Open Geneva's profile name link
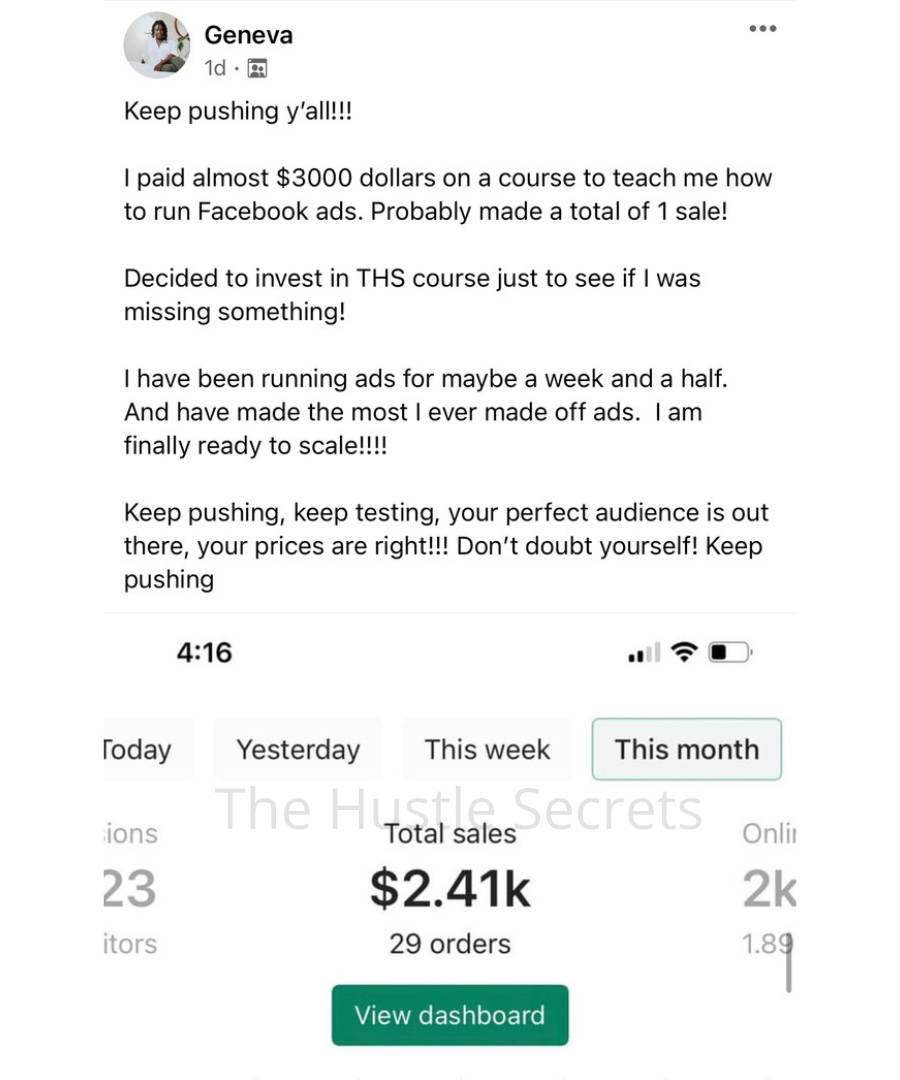Viewport: 900px width, 1080px height. pos(249,34)
